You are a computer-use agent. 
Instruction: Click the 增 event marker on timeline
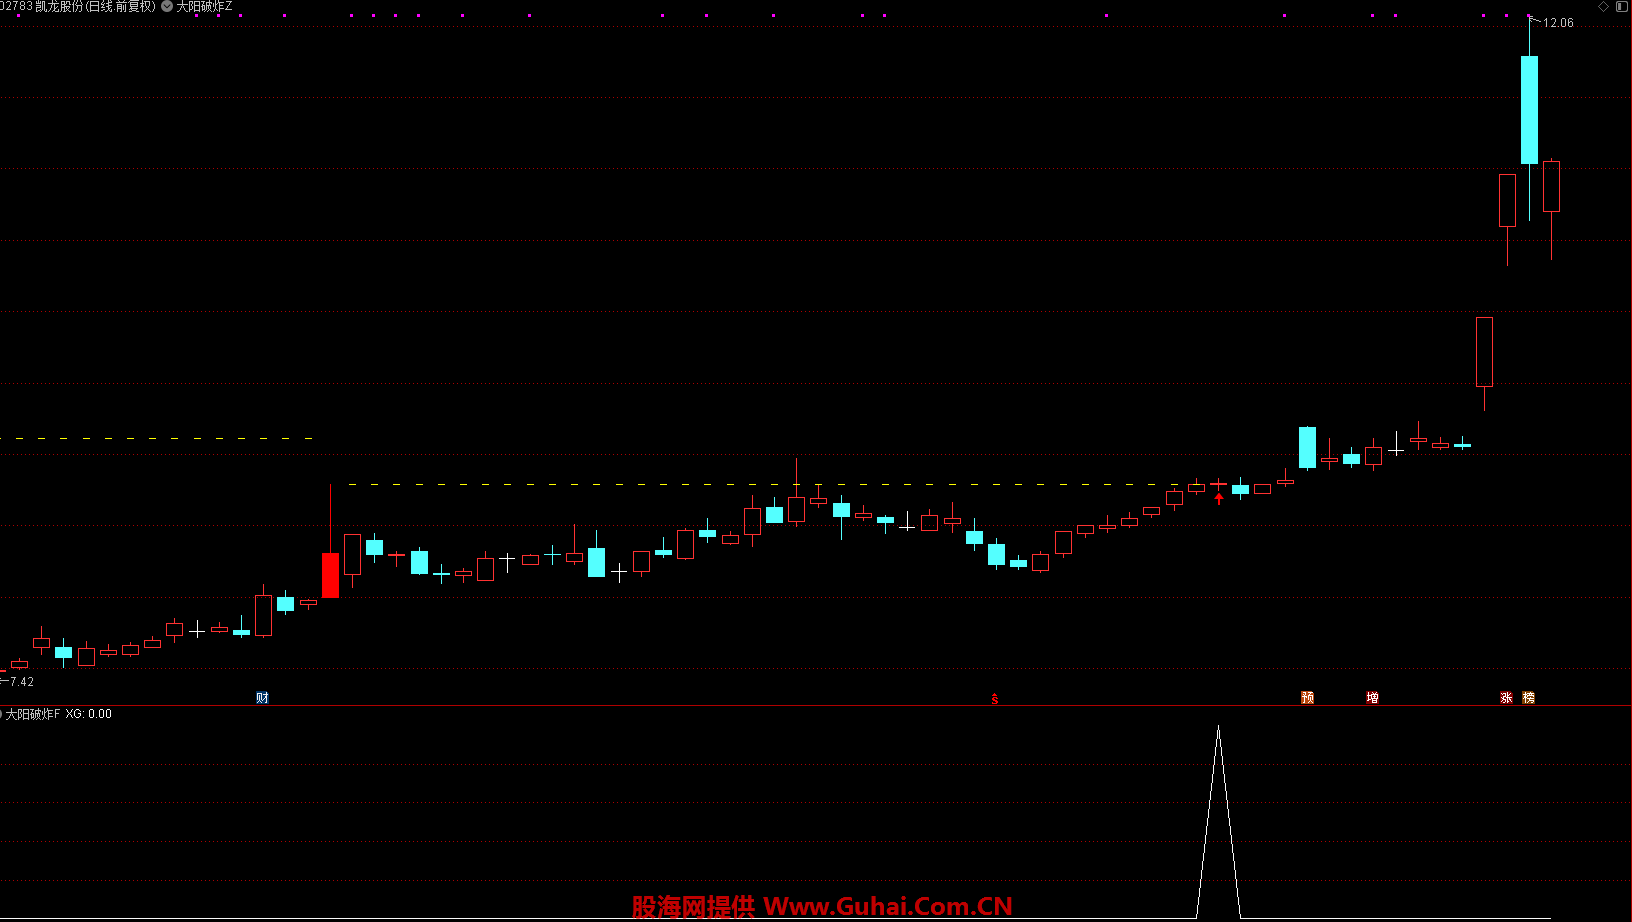point(1373,698)
